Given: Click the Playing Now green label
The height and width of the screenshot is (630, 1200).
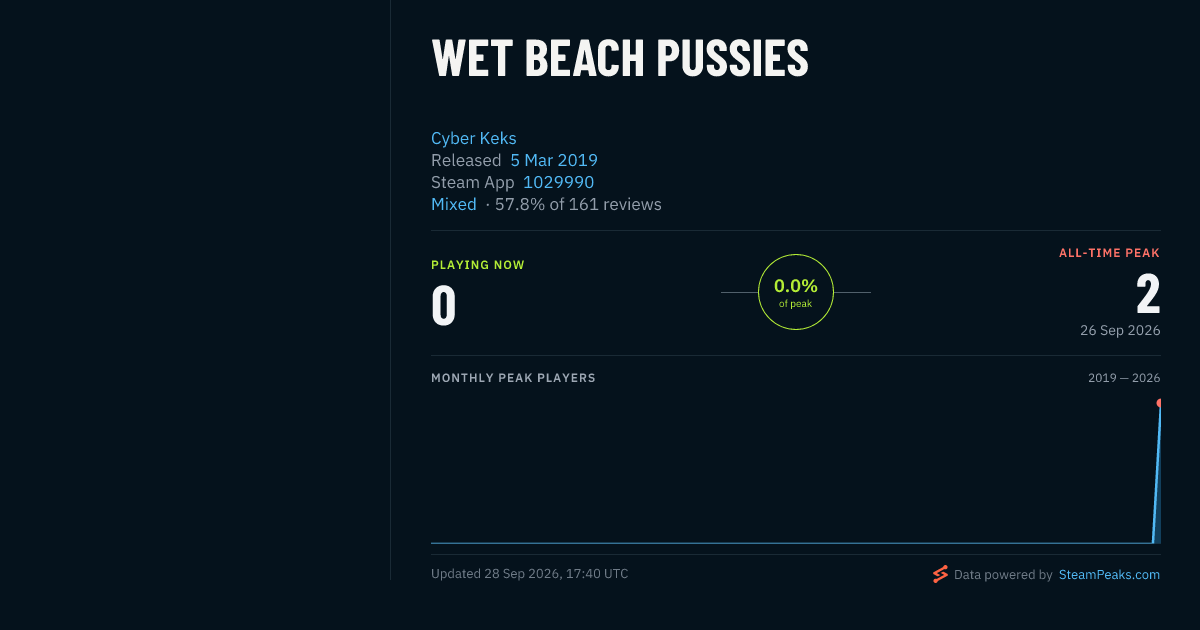Looking at the screenshot, I should 478,265.
